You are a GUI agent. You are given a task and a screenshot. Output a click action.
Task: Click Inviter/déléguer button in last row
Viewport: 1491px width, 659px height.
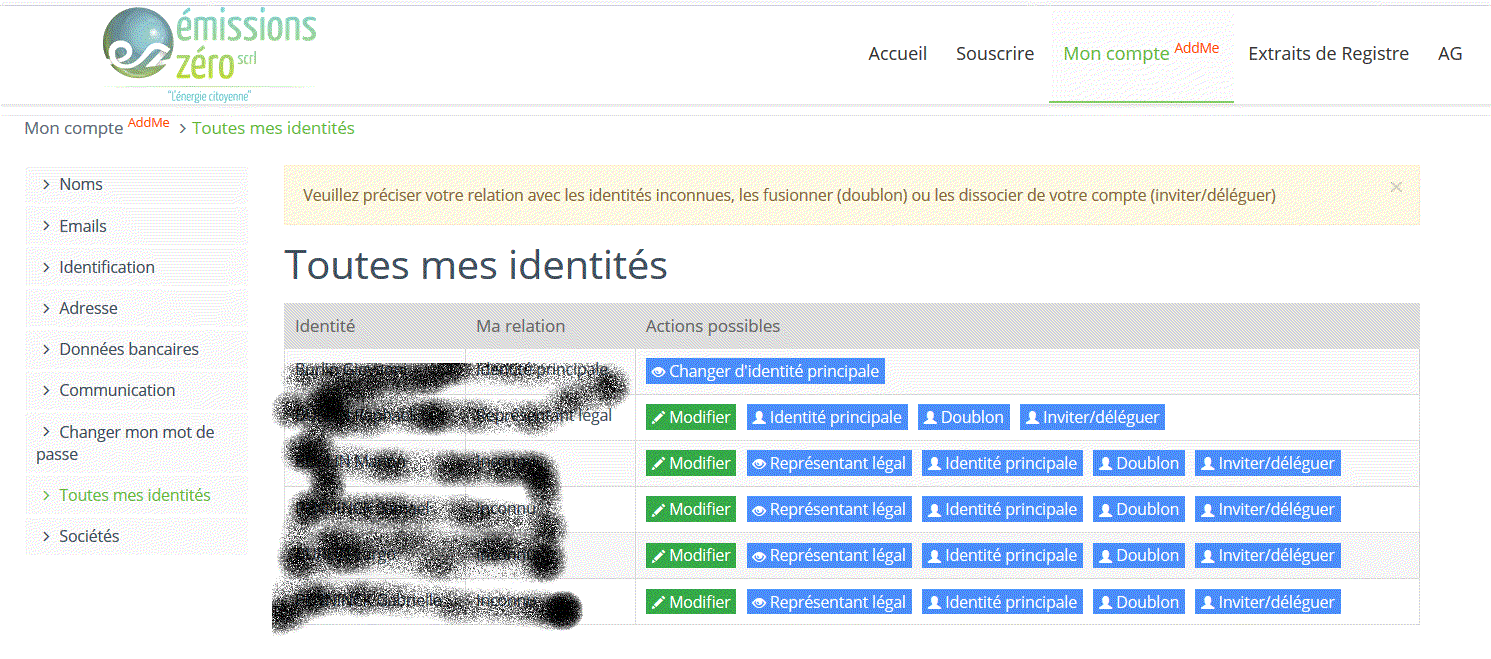[x=1267, y=602]
